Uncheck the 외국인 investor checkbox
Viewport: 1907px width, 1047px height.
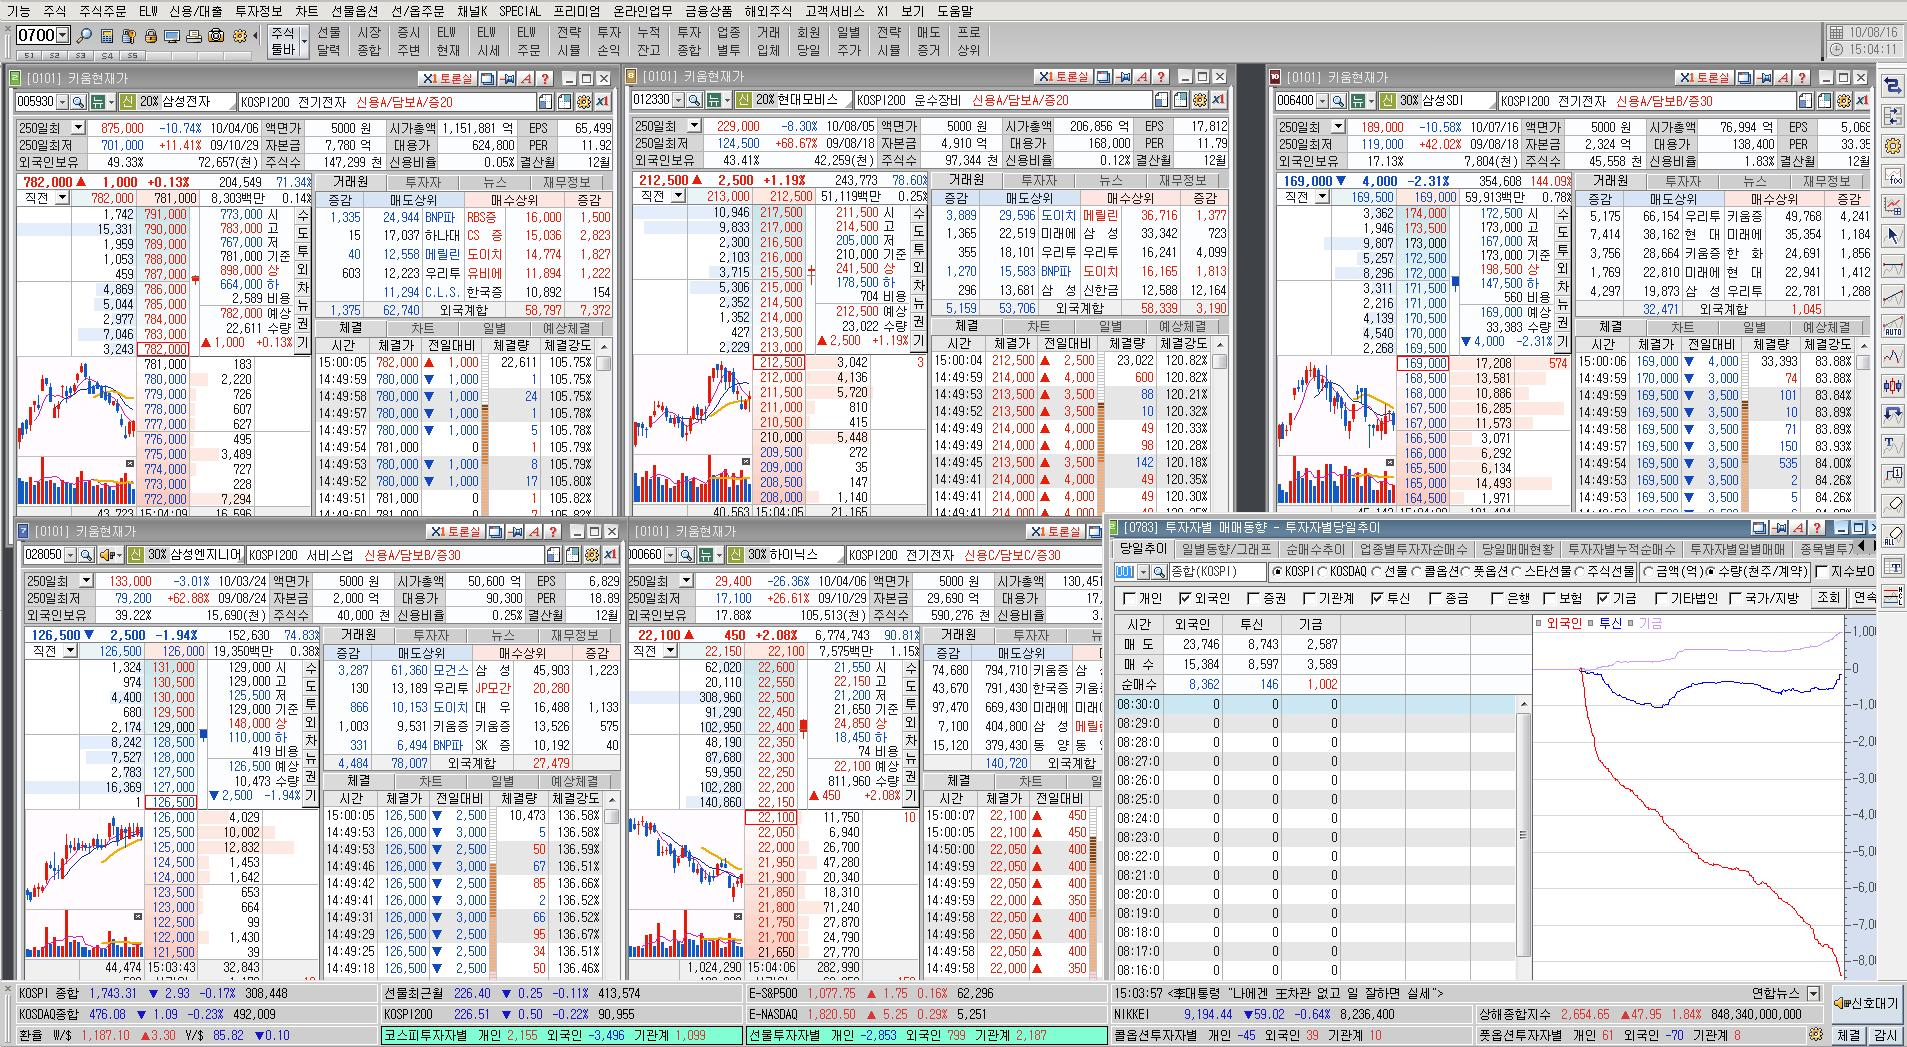pos(1185,599)
